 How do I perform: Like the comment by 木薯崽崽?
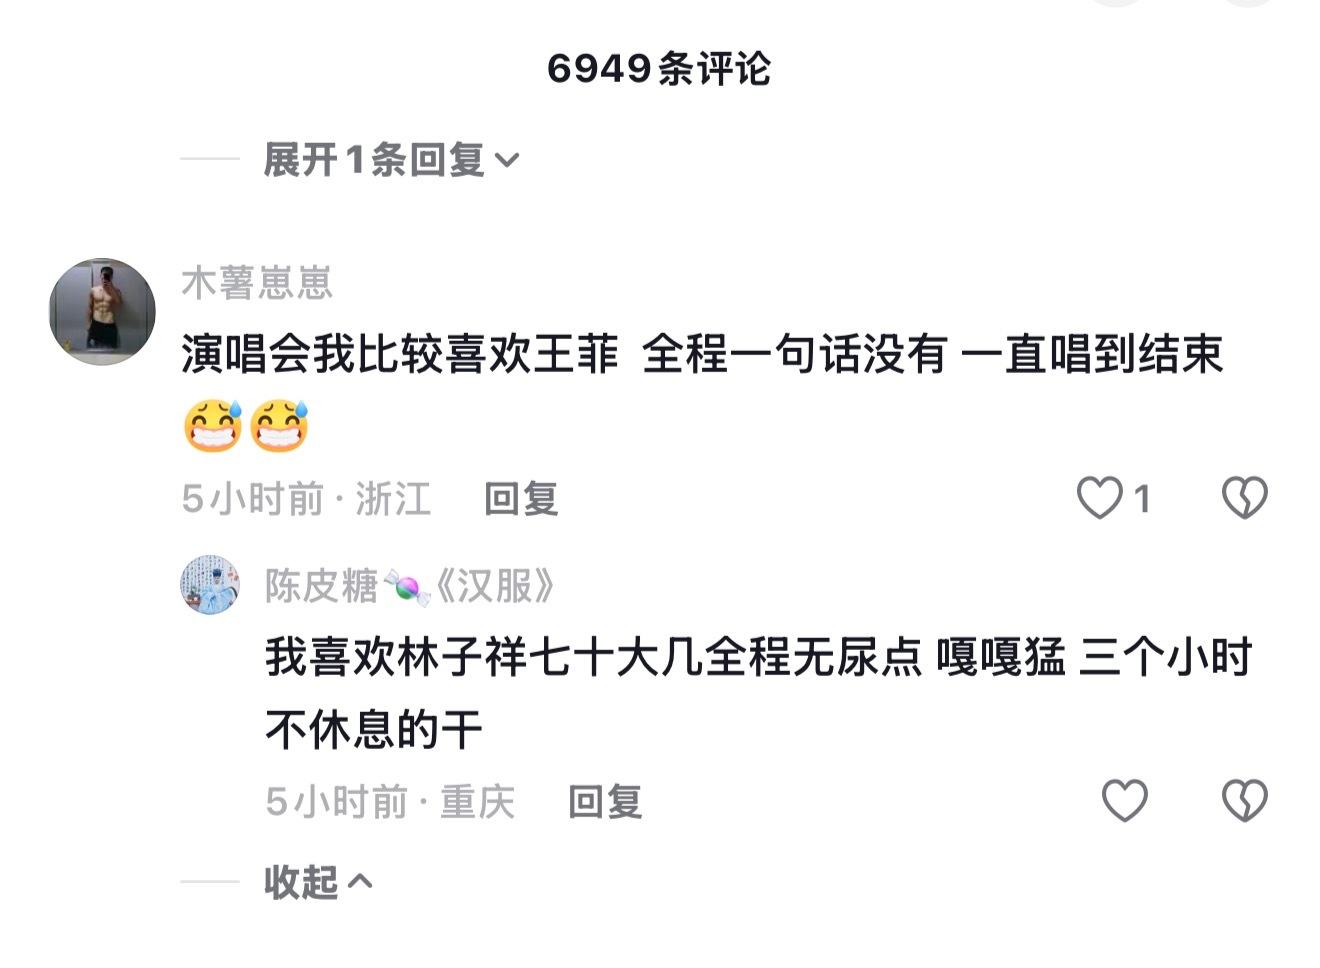click(1099, 498)
